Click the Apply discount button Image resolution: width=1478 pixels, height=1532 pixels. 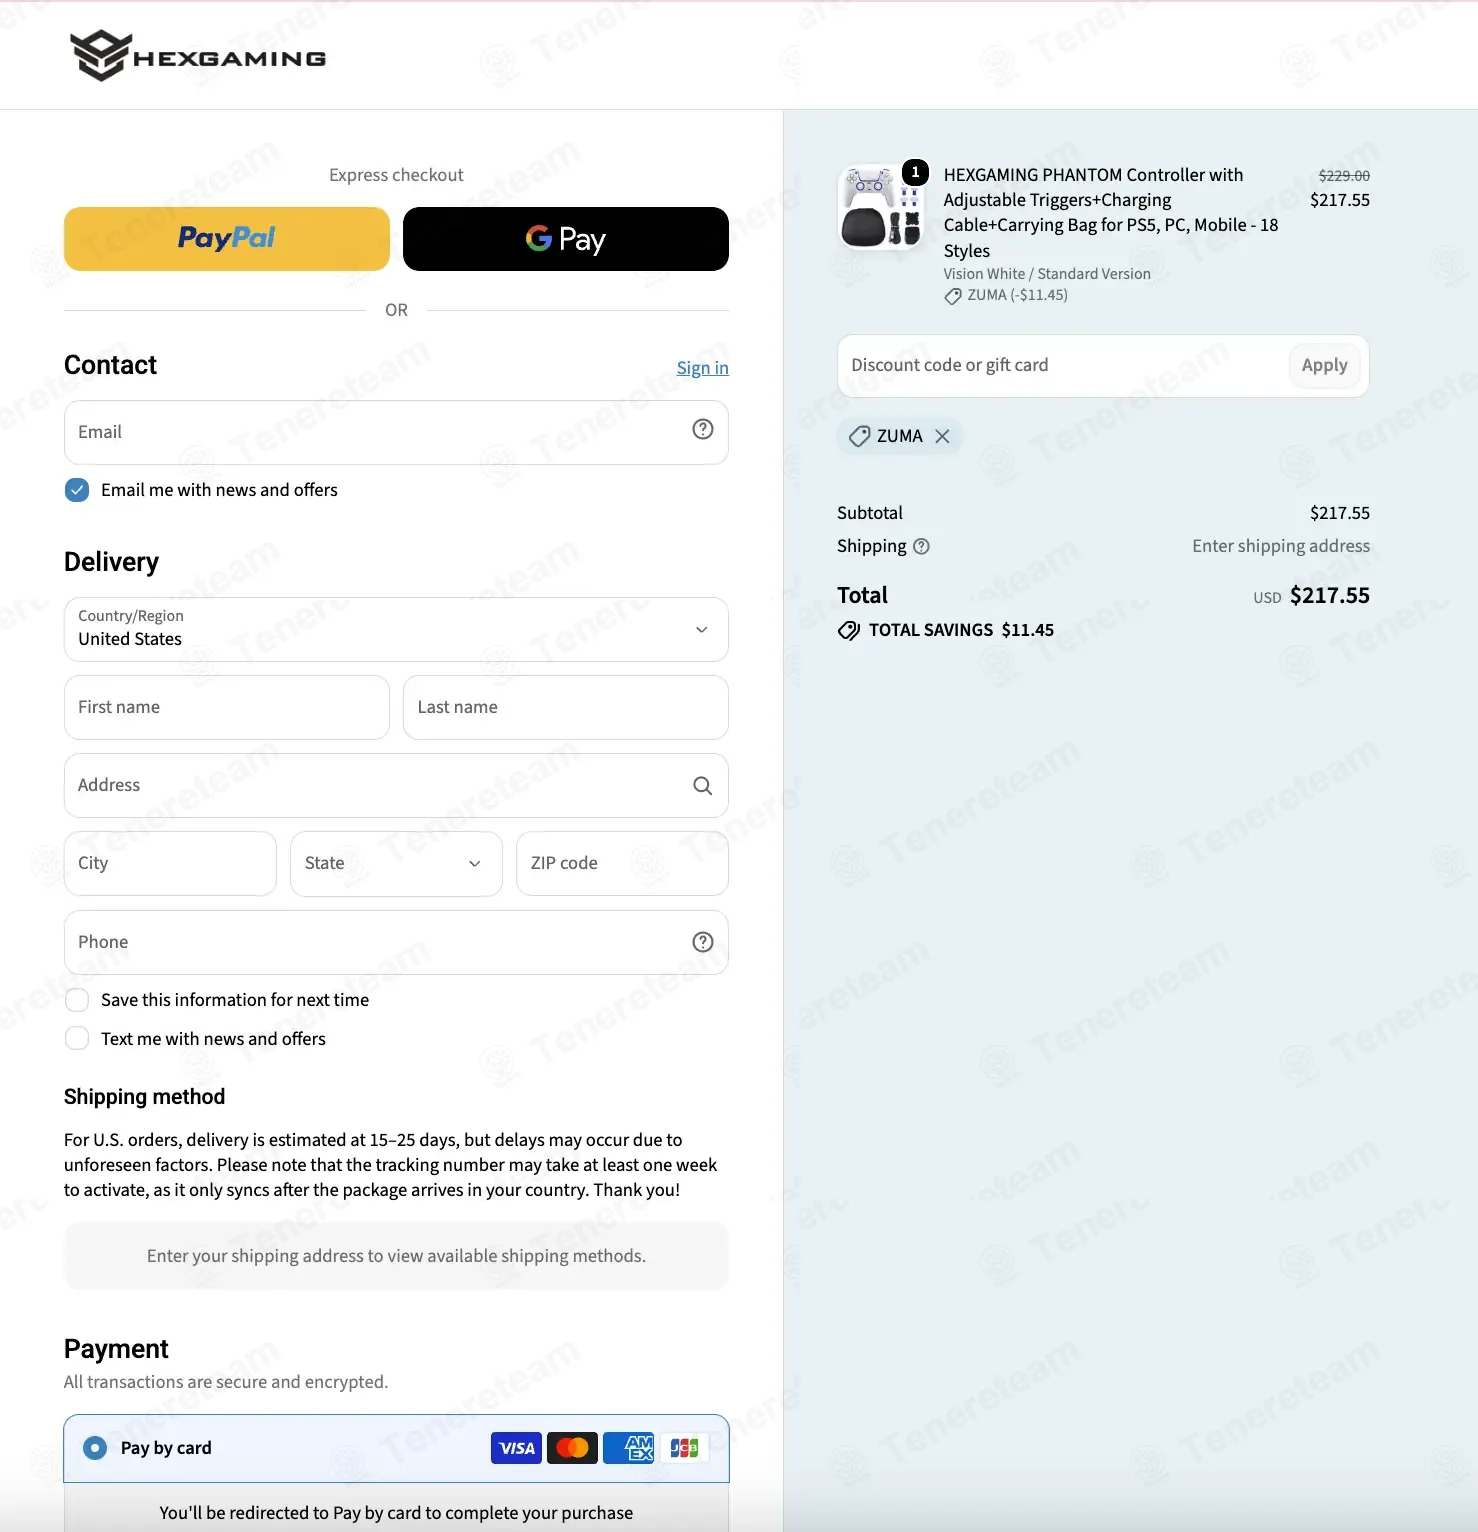[x=1324, y=366]
